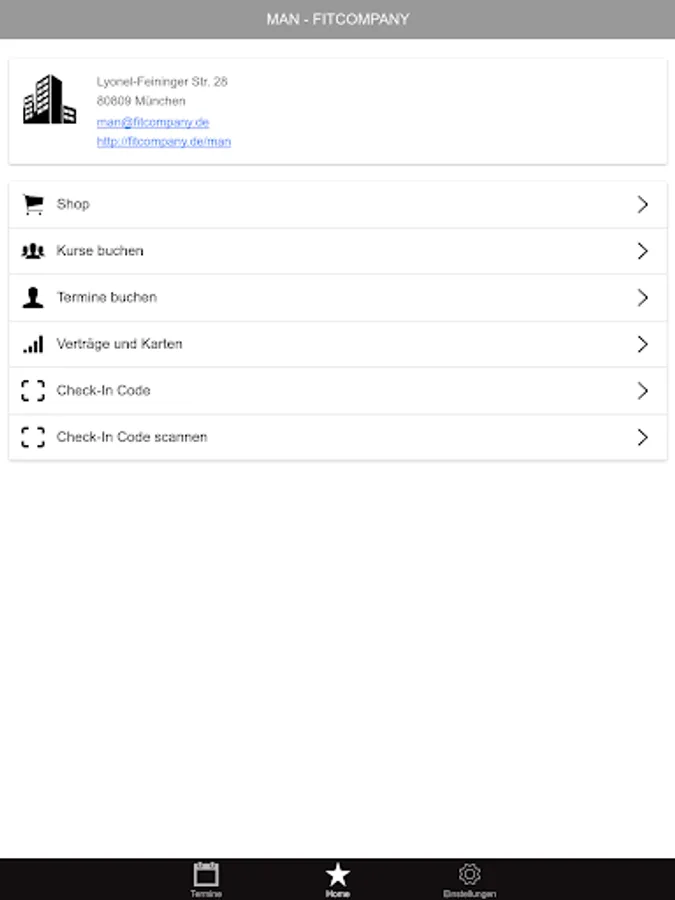The image size is (675, 900).
Task: Expand Verträge und Karten chevron
Action: click(643, 344)
